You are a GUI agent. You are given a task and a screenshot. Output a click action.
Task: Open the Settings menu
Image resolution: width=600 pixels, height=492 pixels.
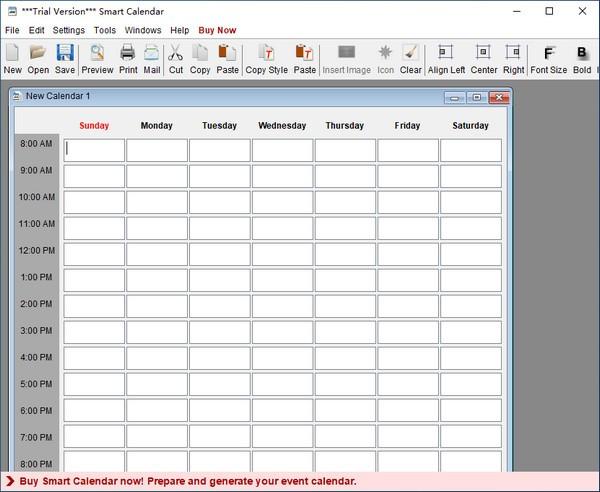pos(69,30)
